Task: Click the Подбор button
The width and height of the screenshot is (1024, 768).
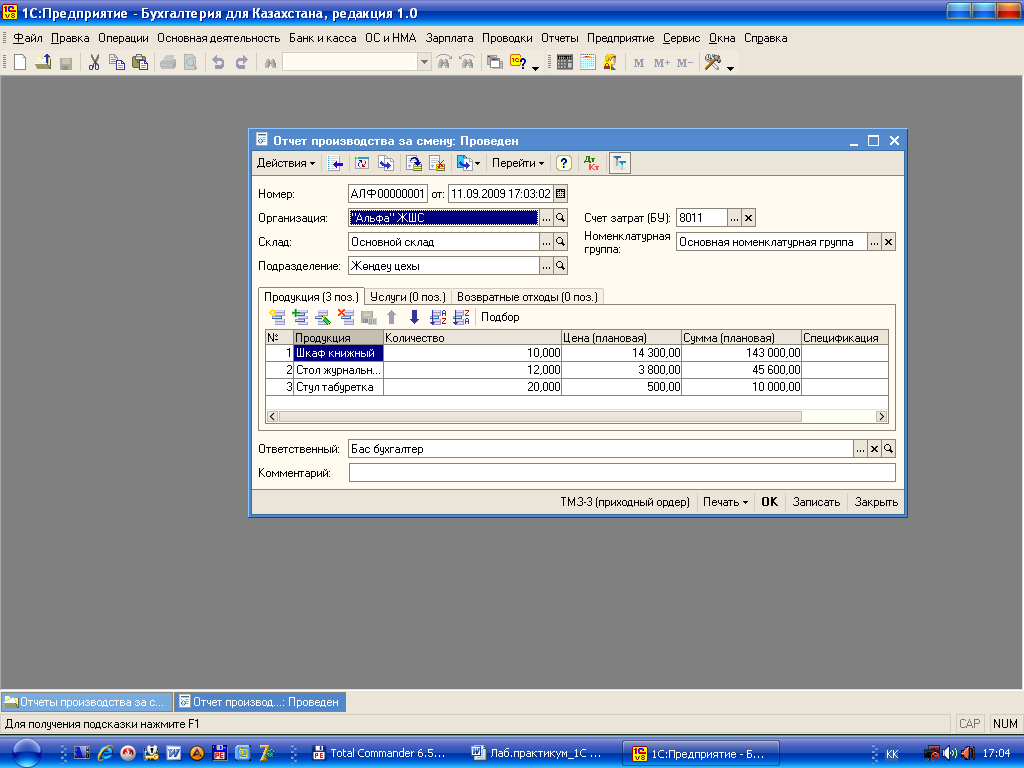Action: pyautogui.click(x=500, y=317)
